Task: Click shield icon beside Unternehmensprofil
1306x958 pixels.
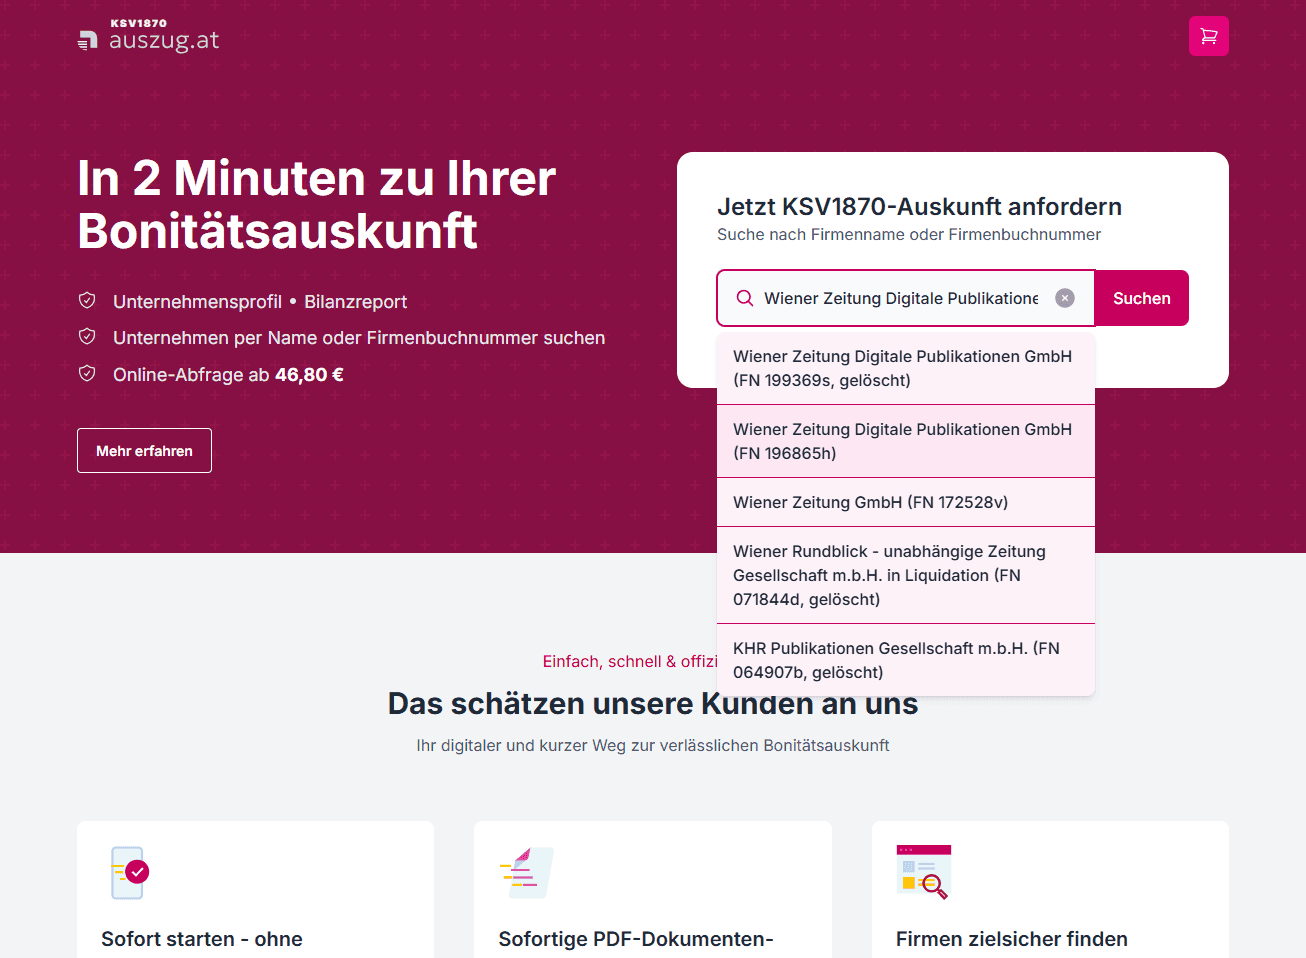Action: (x=87, y=300)
